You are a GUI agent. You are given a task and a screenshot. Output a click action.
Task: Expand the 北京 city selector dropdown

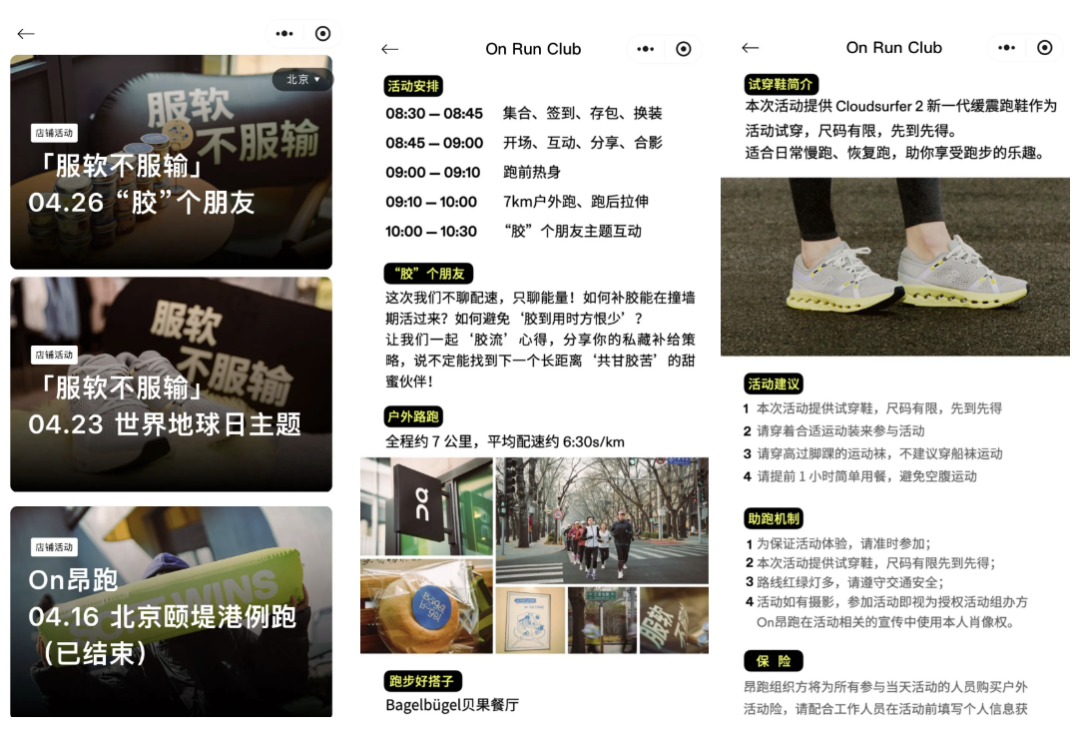(x=303, y=79)
